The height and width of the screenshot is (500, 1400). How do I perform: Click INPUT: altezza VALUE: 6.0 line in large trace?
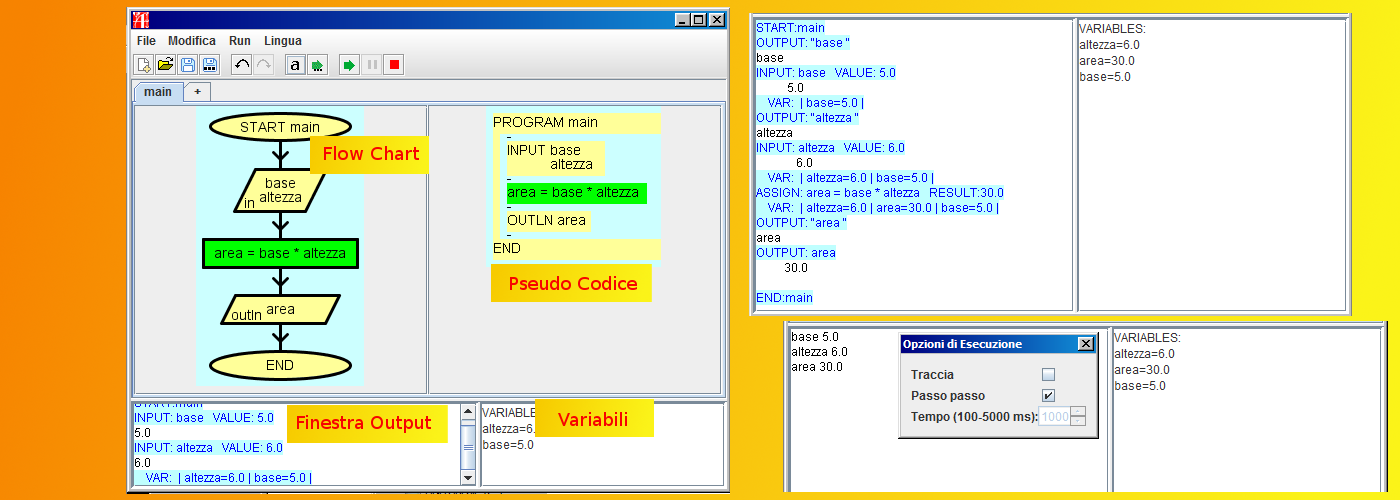point(830,148)
